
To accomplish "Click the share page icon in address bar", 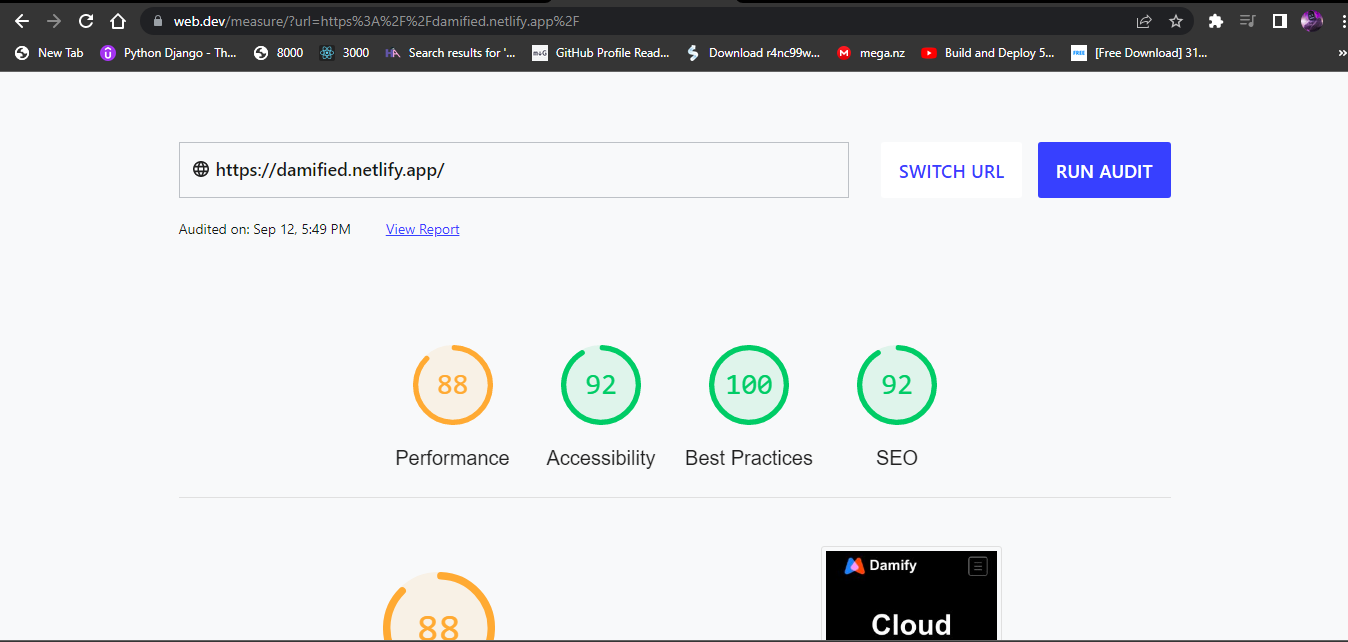I will pyautogui.click(x=1144, y=21).
